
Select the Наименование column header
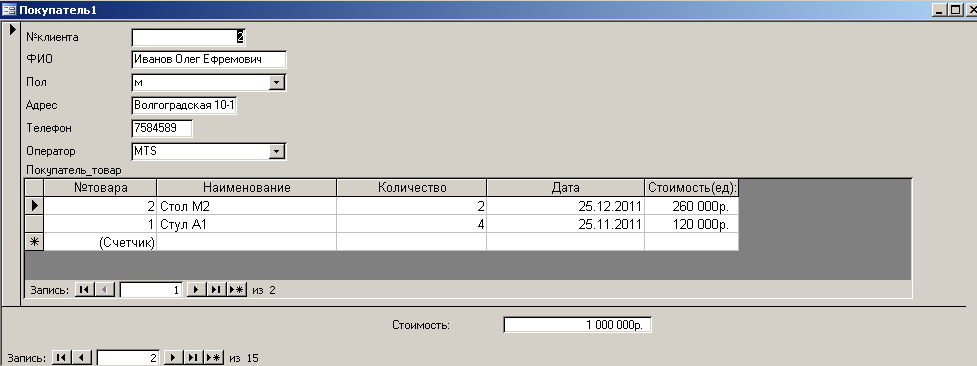[247, 187]
